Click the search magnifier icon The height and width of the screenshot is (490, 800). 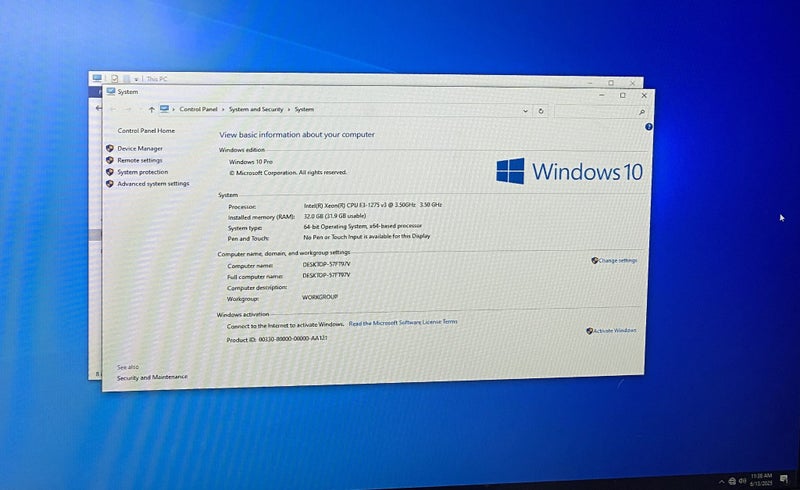point(642,112)
